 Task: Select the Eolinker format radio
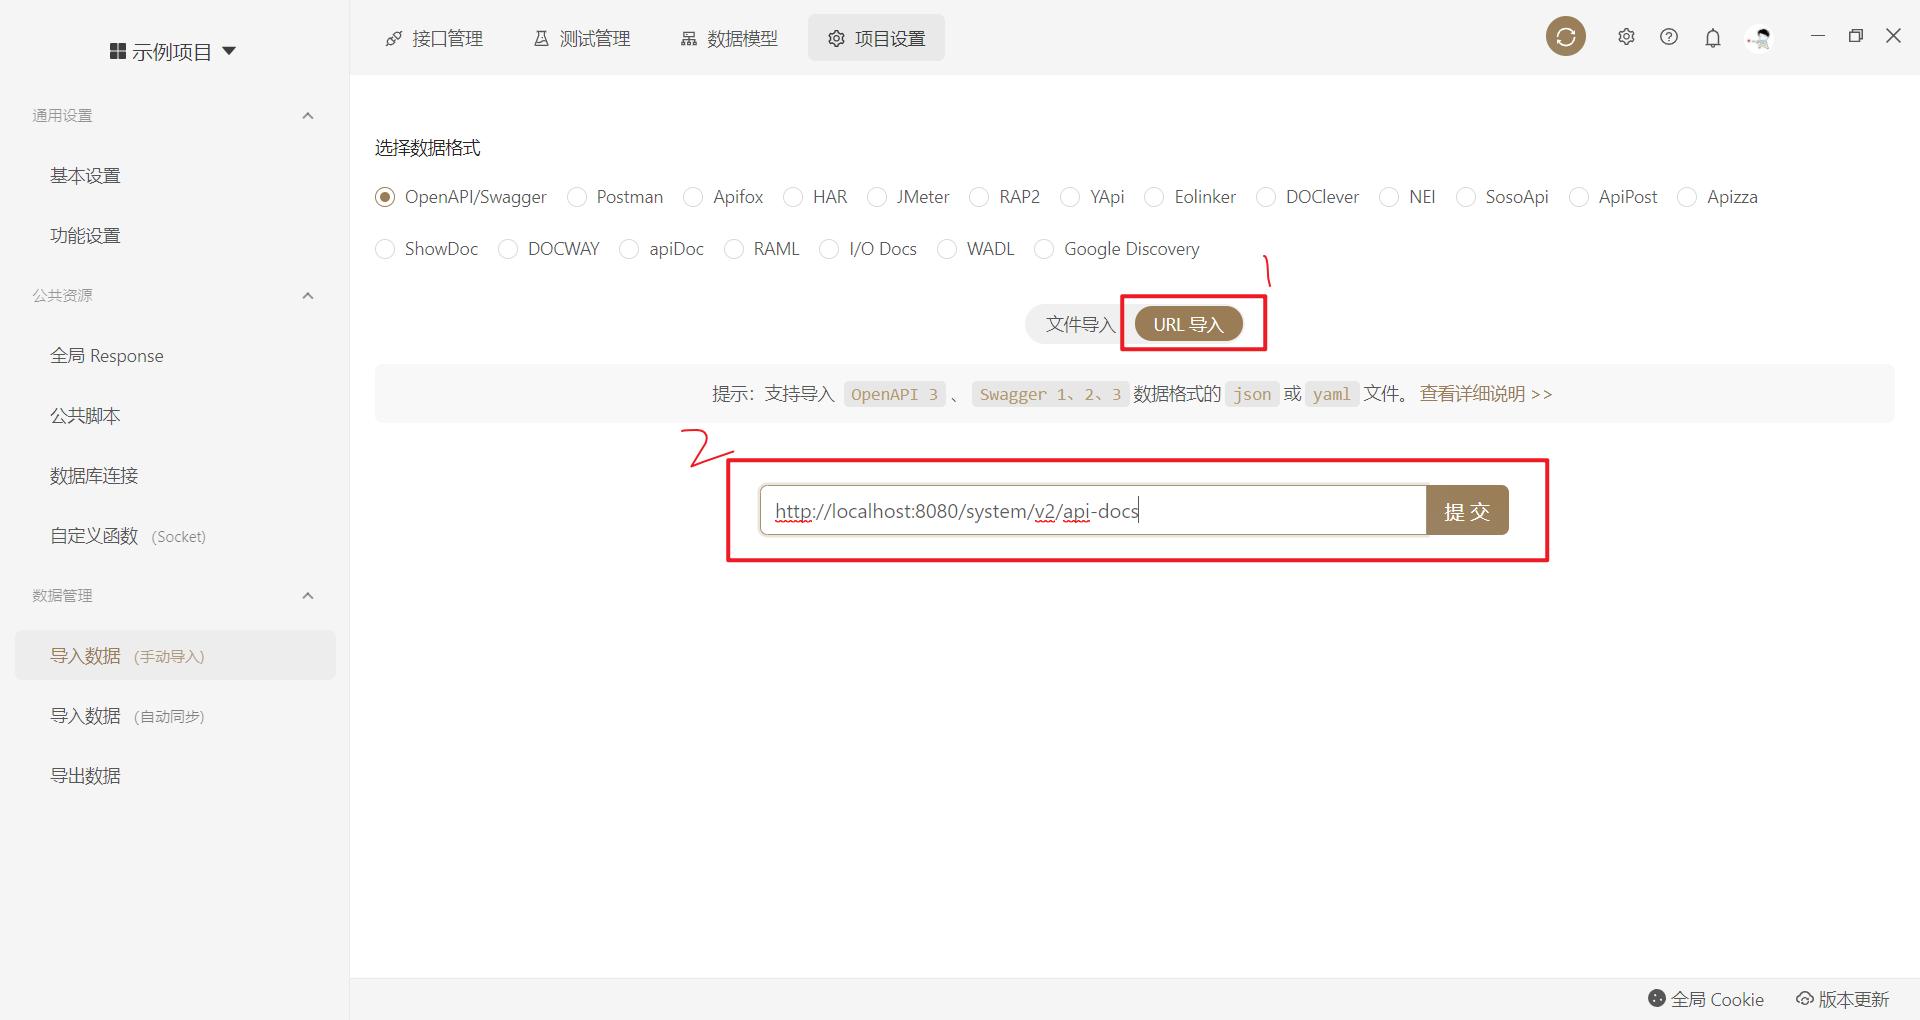coord(1154,197)
